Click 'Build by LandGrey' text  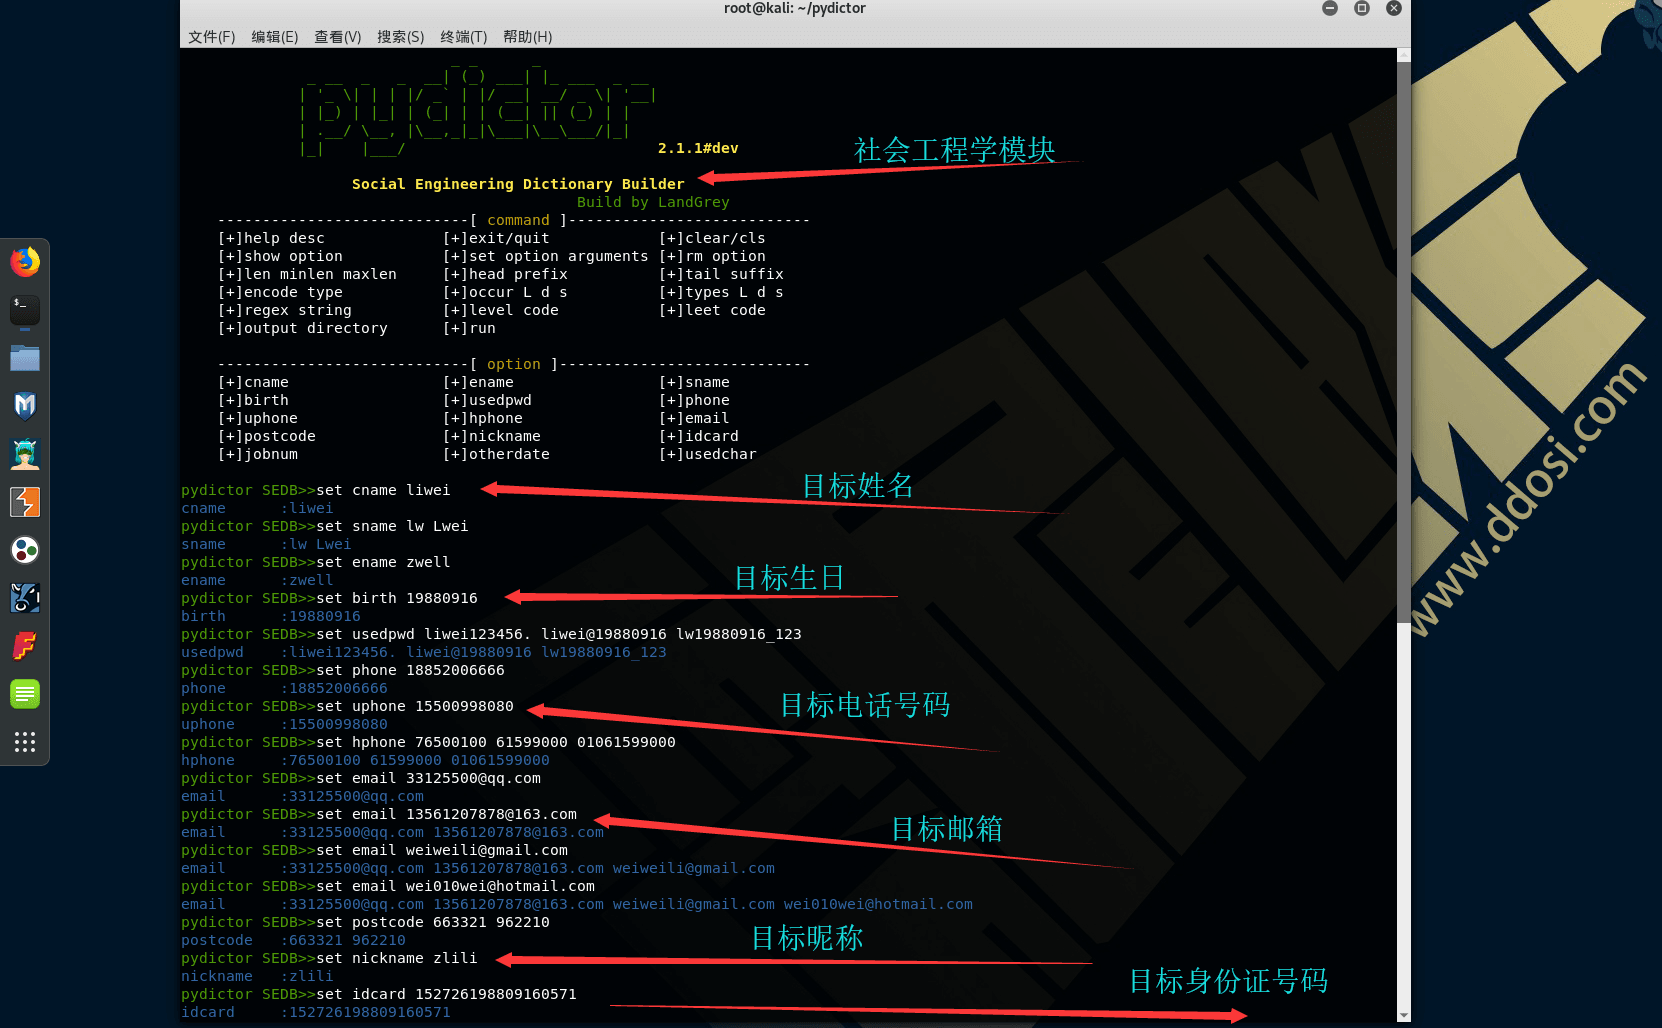click(653, 202)
